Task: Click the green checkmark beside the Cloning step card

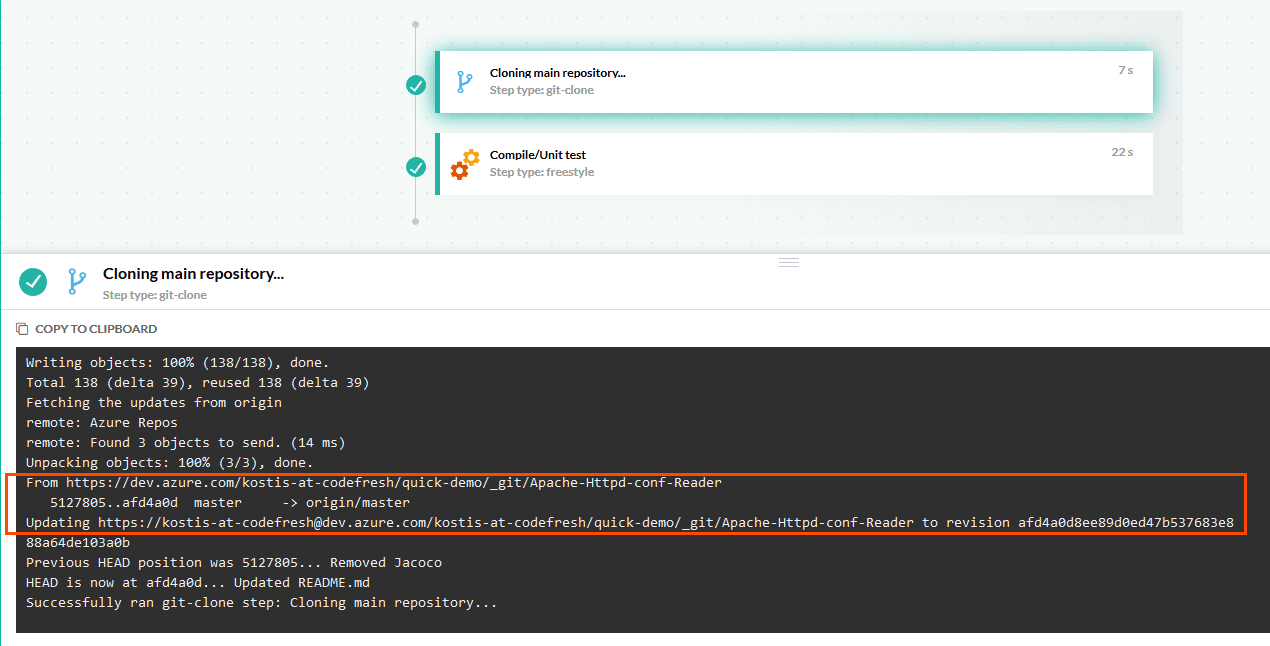Action: tap(416, 85)
